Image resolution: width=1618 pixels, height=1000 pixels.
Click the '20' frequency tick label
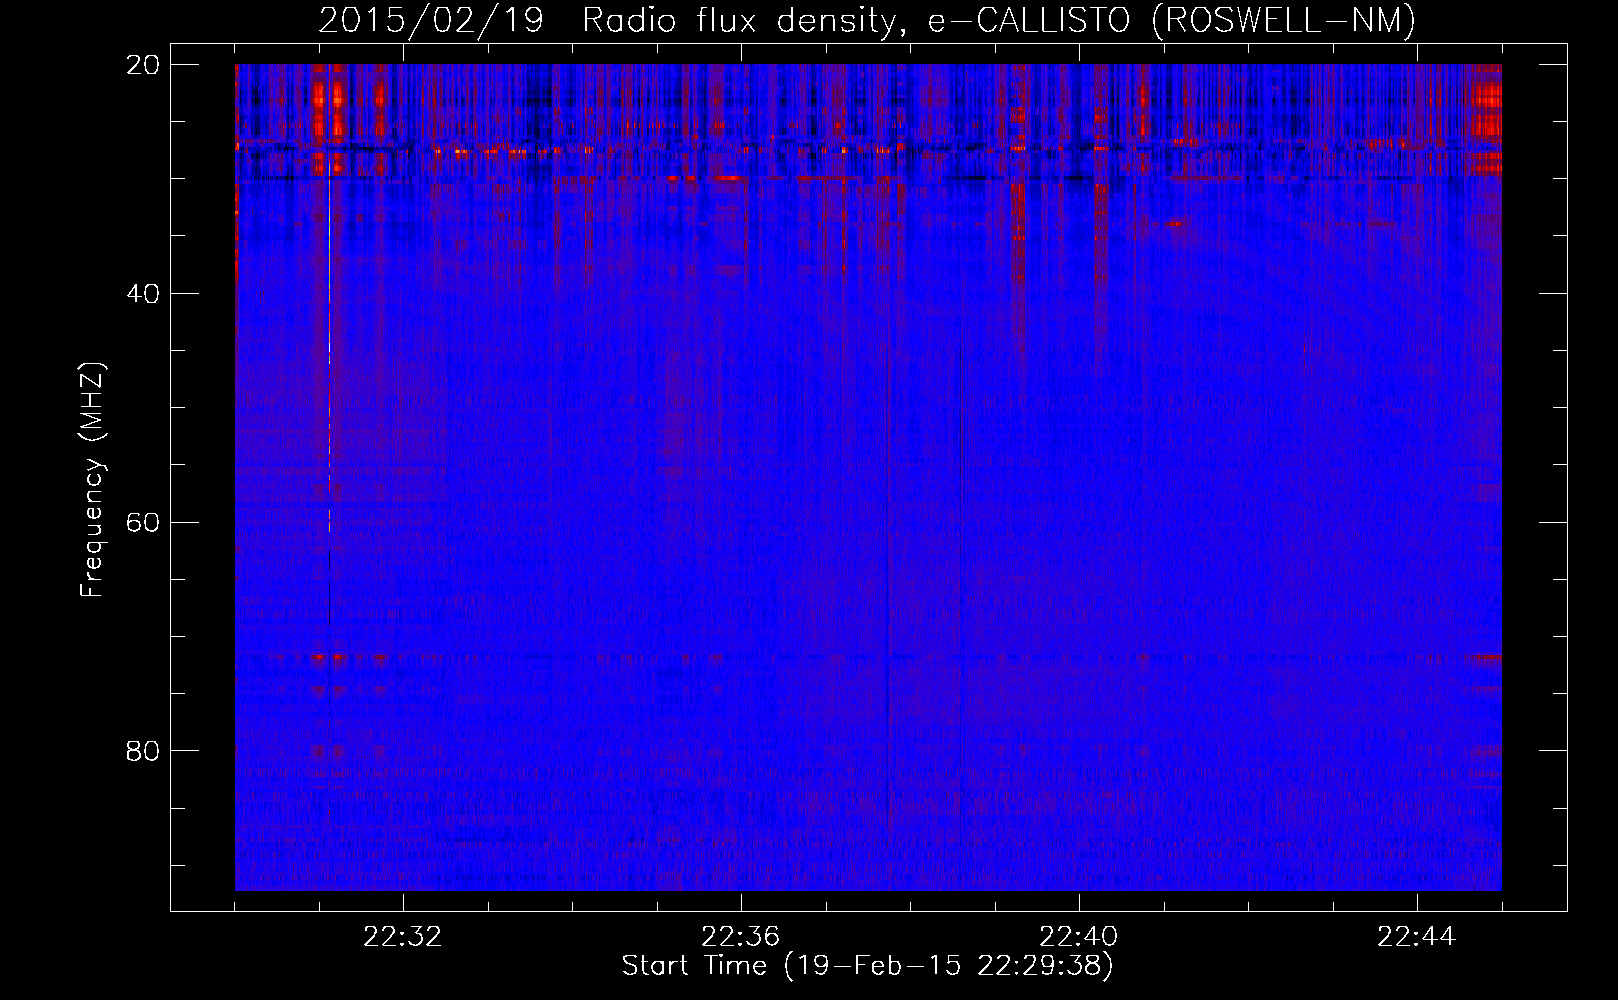point(143,65)
